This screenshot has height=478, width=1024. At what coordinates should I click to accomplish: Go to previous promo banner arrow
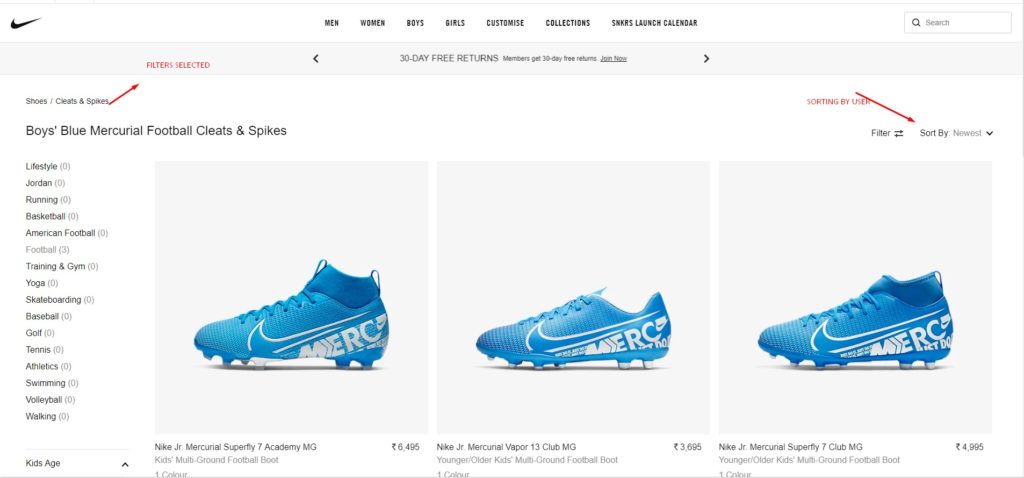pyautogui.click(x=316, y=58)
